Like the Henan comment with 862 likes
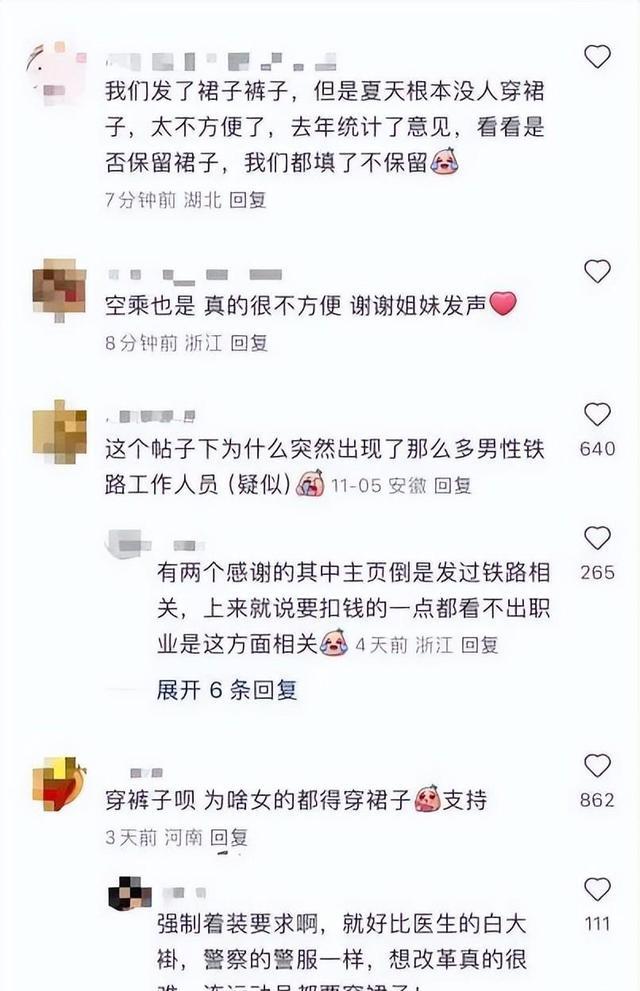This screenshot has width=640, height=991. (597, 765)
